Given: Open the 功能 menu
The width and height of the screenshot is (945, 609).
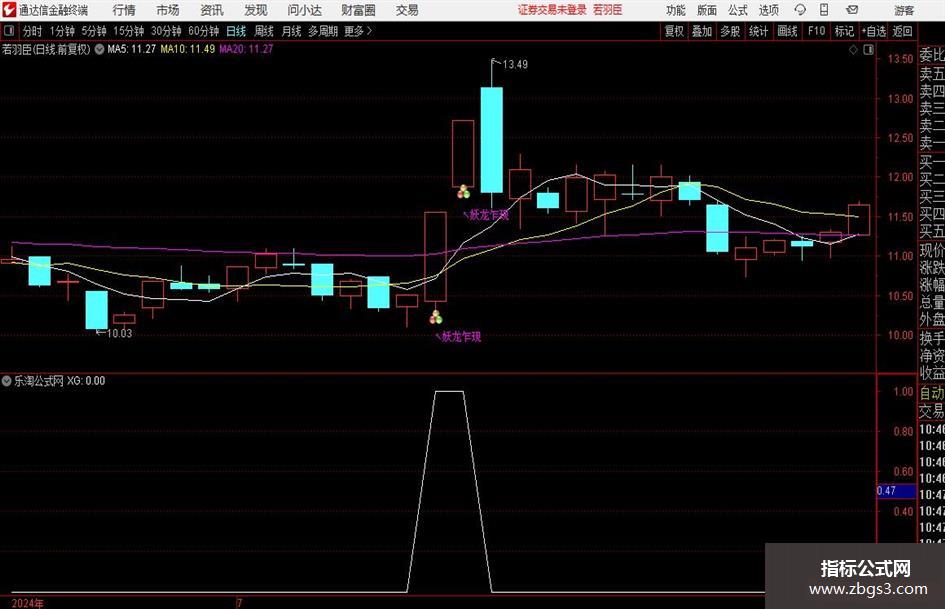Looking at the screenshot, I should tap(676, 10).
